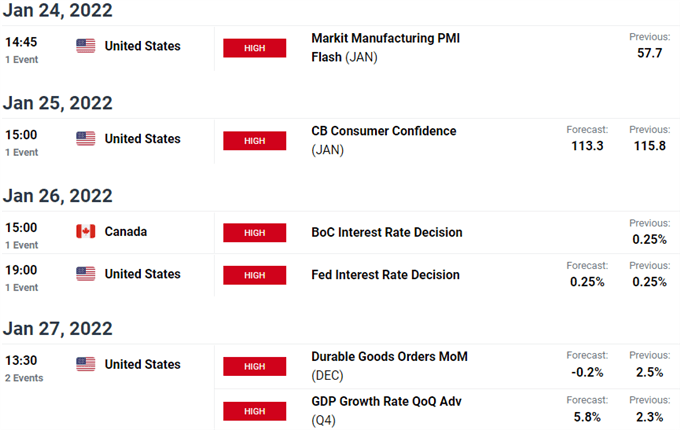Select the Canada flag icon
The height and width of the screenshot is (430, 680).
pos(86,232)
